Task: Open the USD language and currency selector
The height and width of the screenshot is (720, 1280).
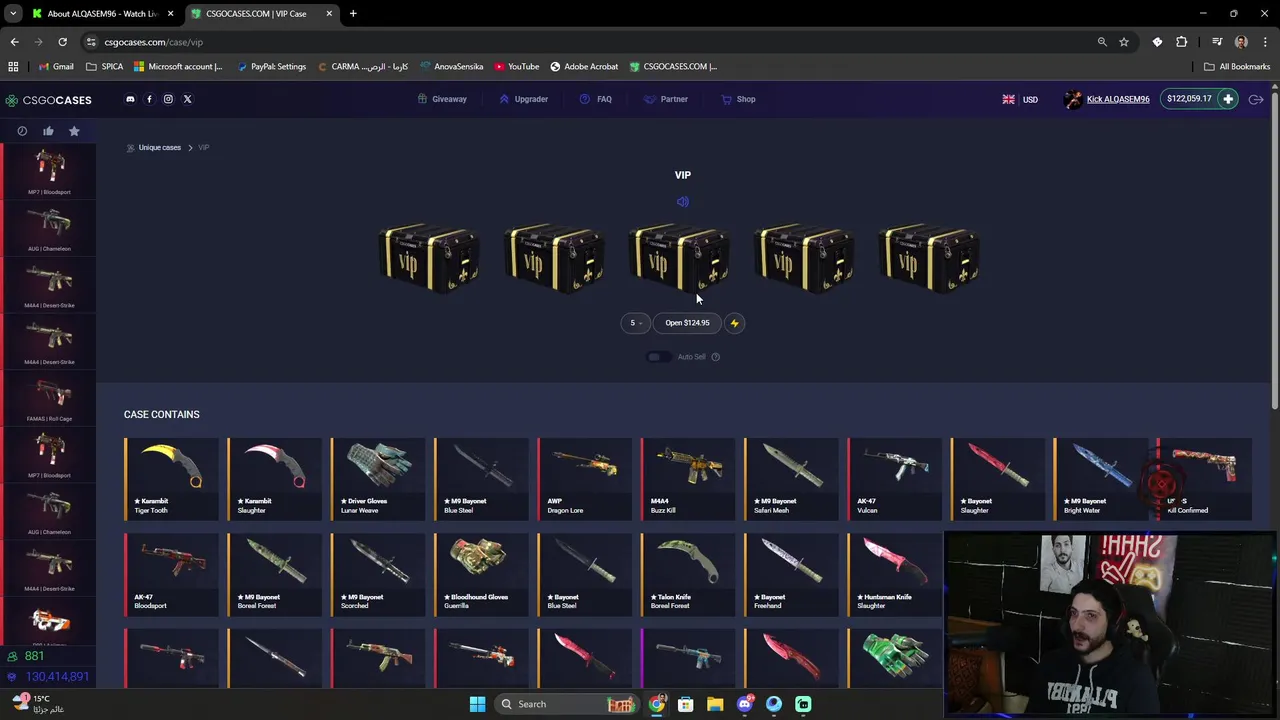Action: tap(1020, 100)
